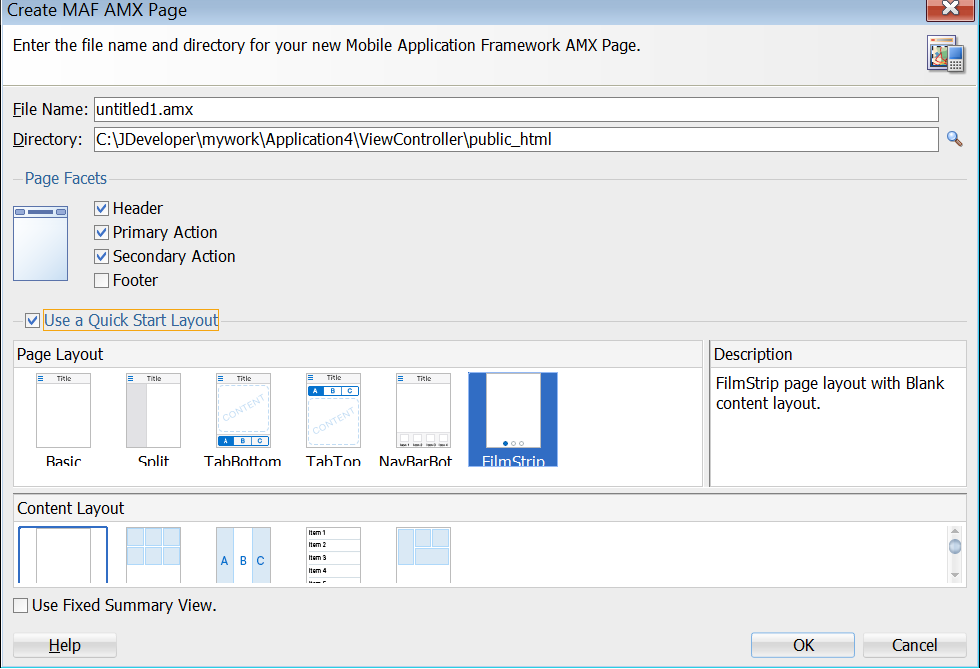Click the directory browse magnifier icon
Screen dimensions: 980x669
pos(954,139)
